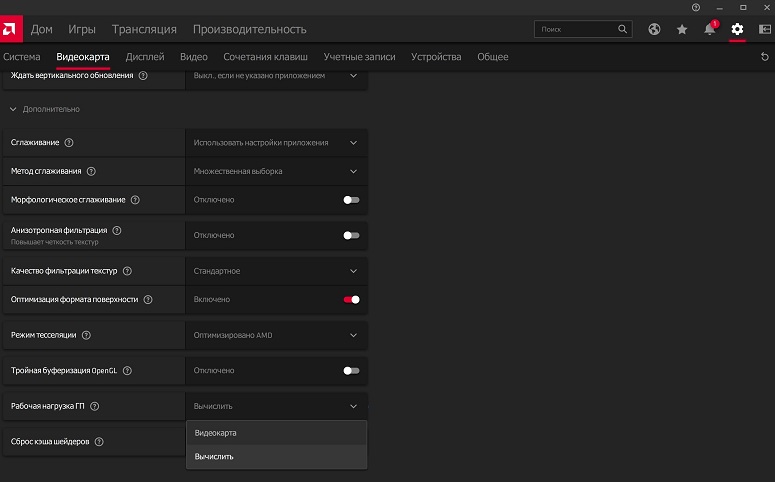
Task: Disable Оптимизация формата поверхности toggle
Action: (351, 299)
